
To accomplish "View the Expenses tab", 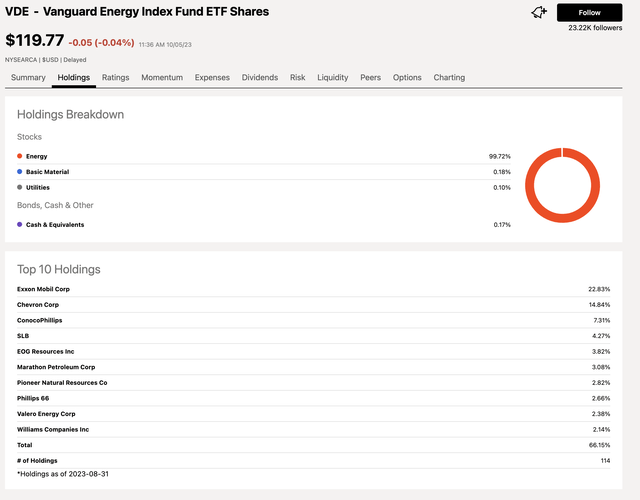I will 212,77.
